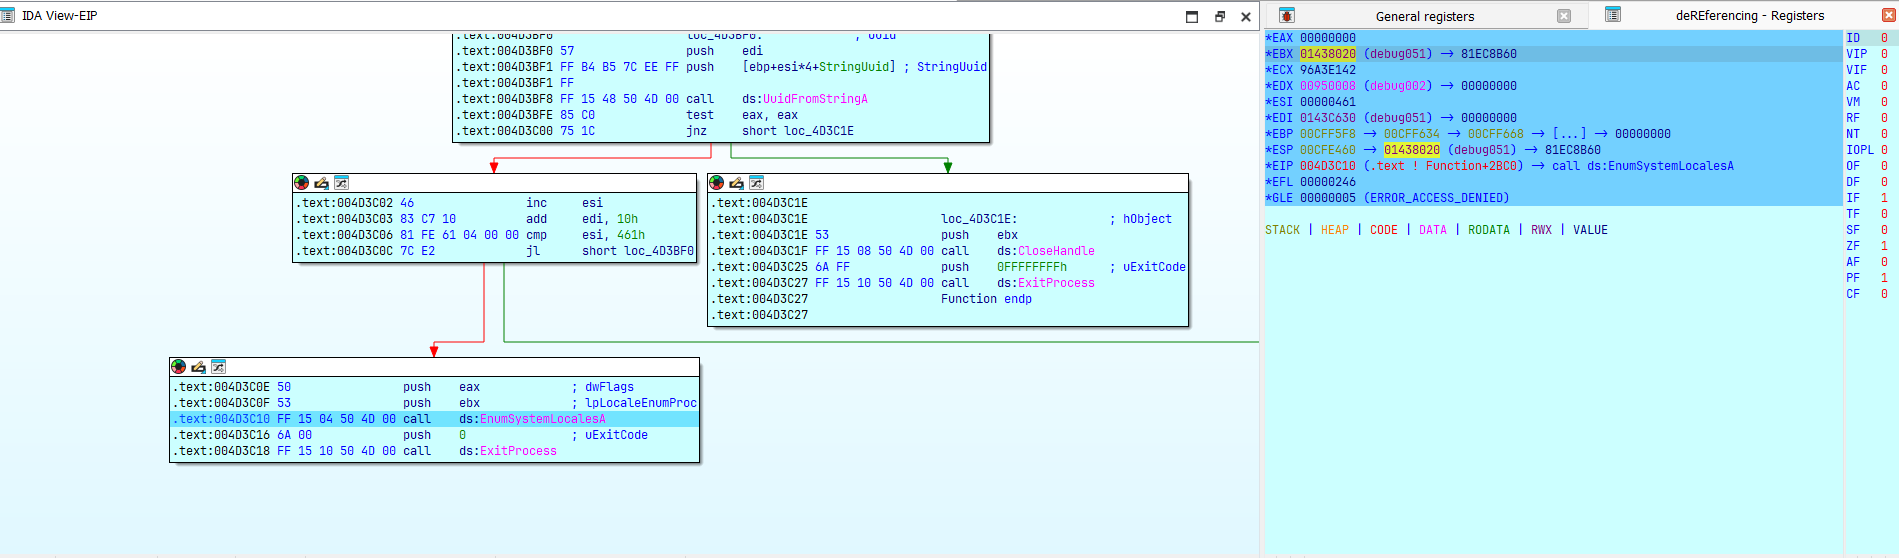This screenshot has width=1899, height=558.
Task: Close the General registers tab
Action: coord(1564,16)
